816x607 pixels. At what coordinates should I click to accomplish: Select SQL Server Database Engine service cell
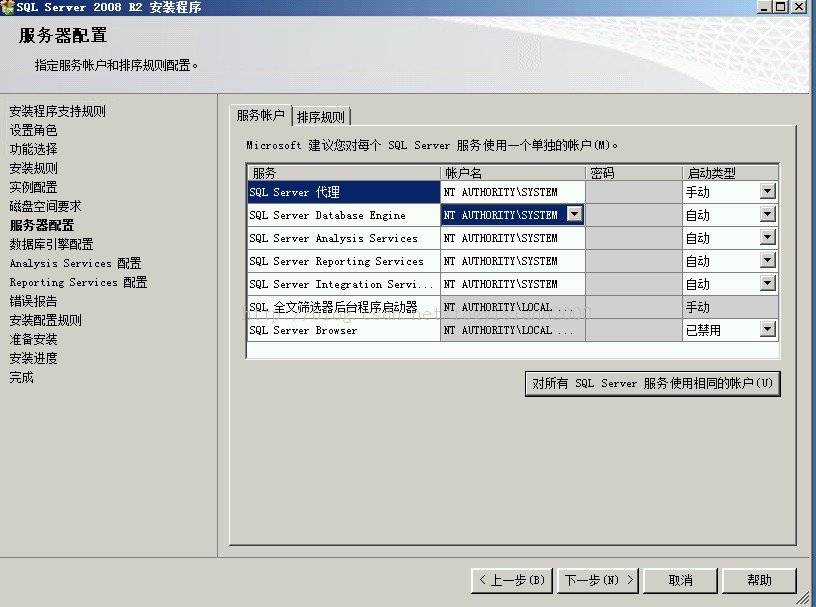[343, 215]
